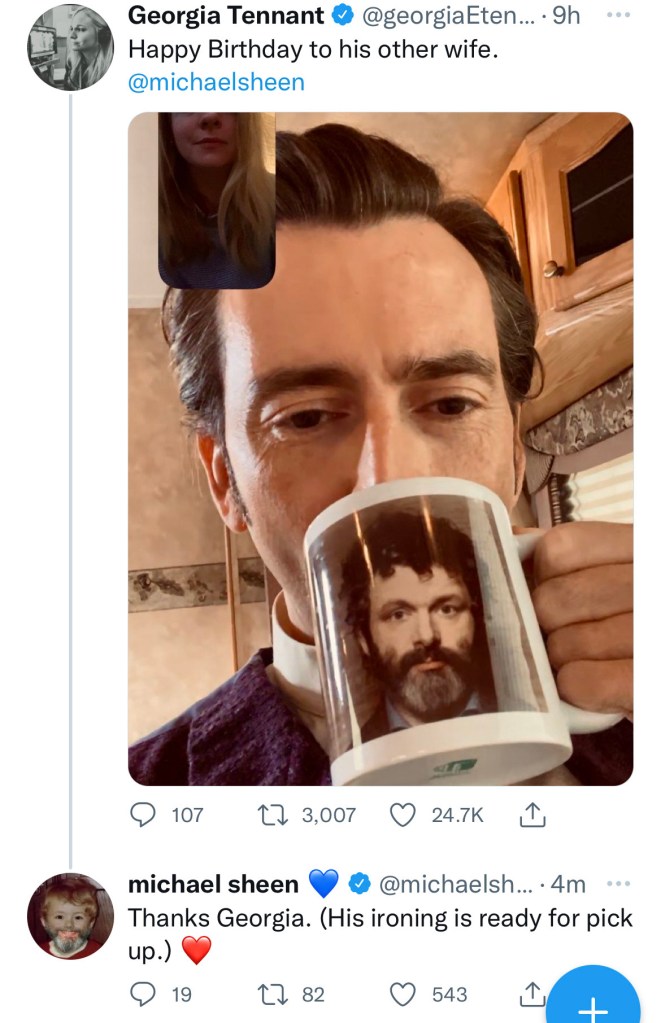
Task: Open the @michaelsheen mention link
Action: [x=216, y=82]
